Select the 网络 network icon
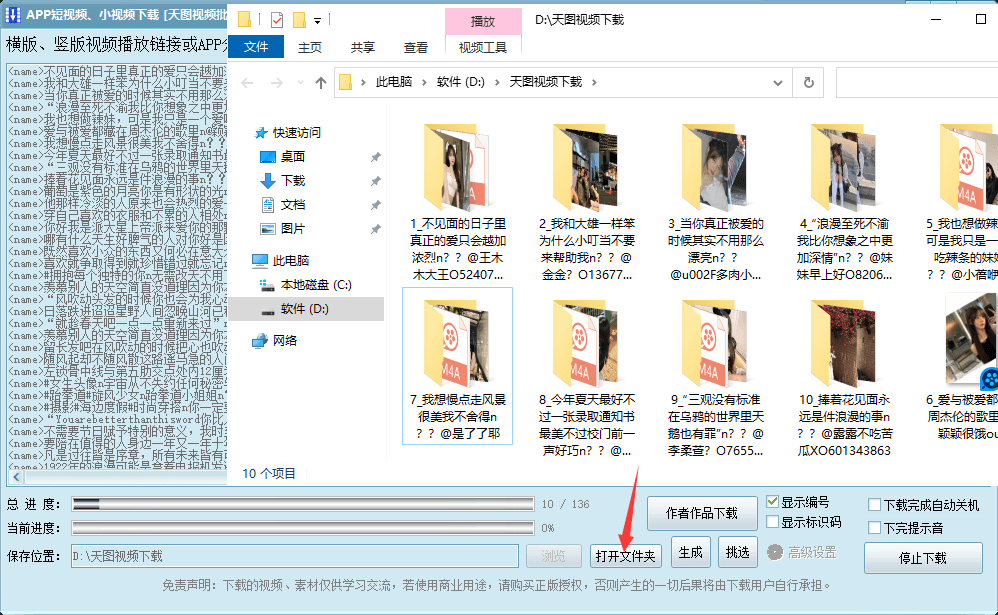Screen dimensions: 998x615 pos(260,341)
